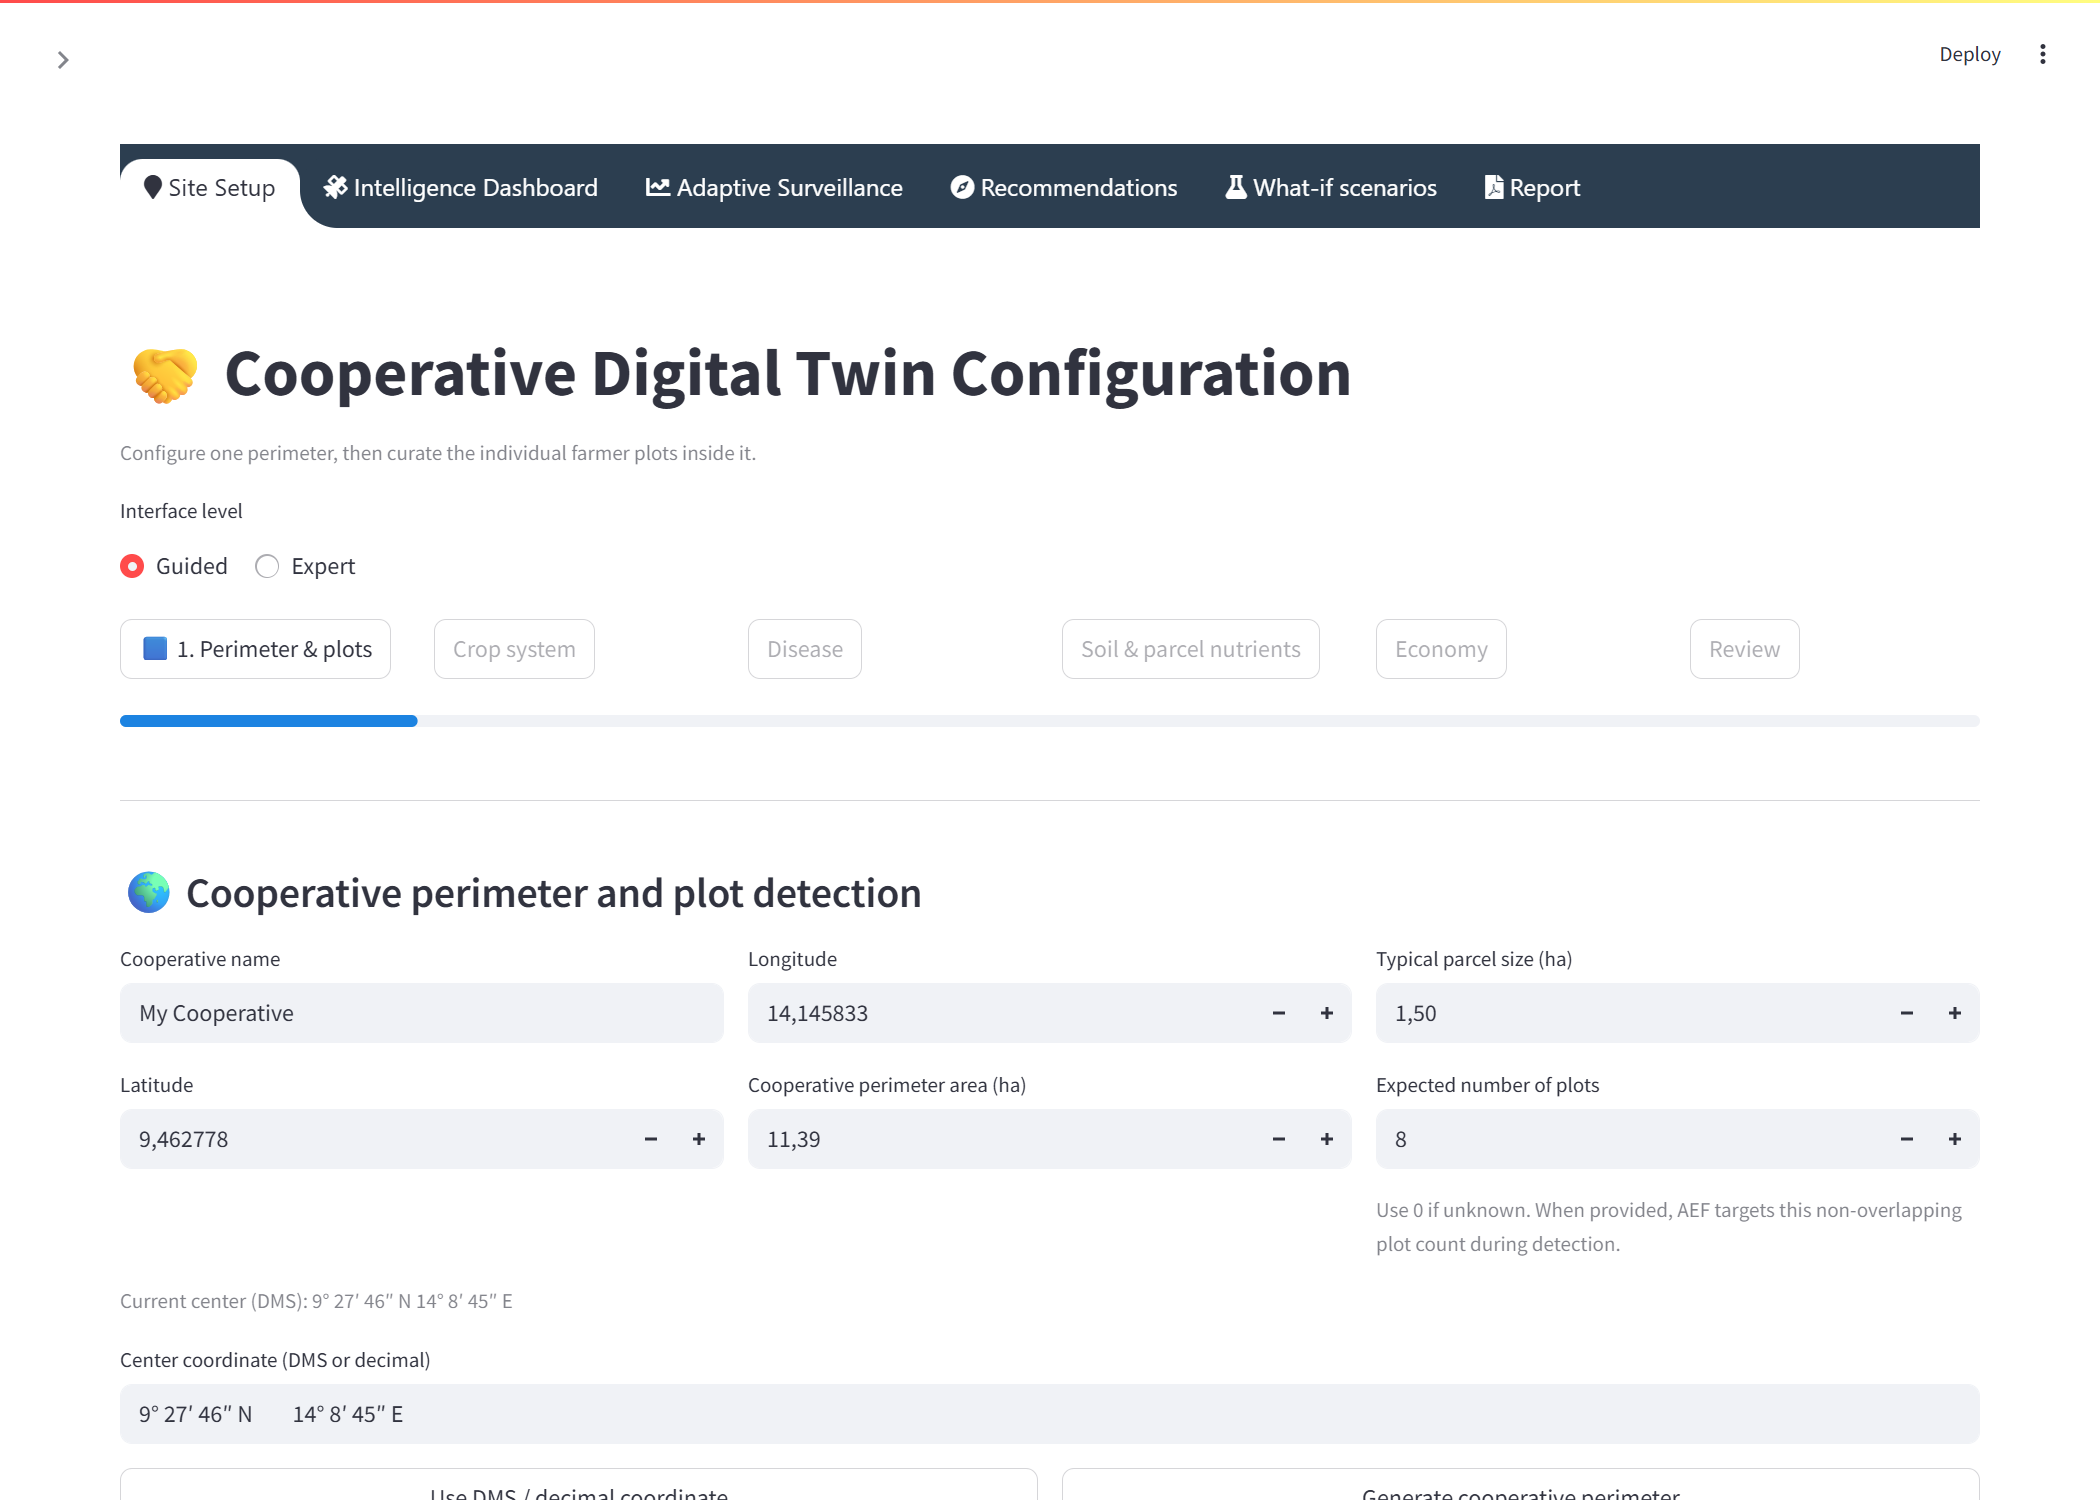
Task: Click the plus on Typical parcel size
Action: click(x=1955, y=1013)
